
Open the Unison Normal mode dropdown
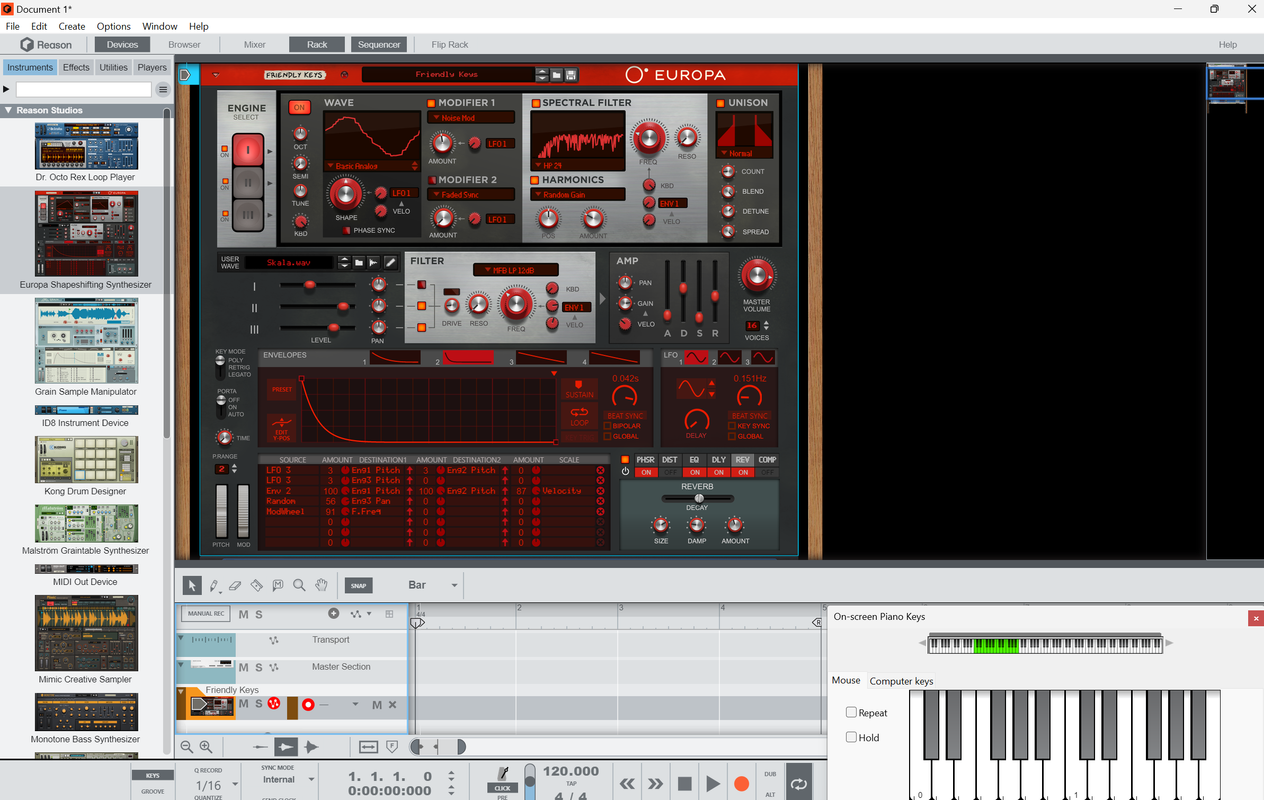click(744, 154)
